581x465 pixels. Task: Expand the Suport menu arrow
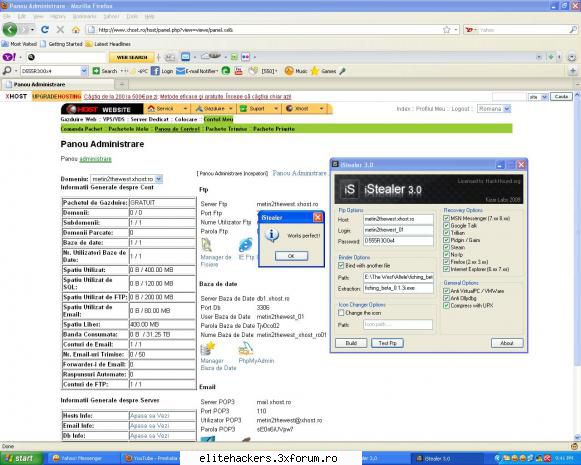(276, 109)
